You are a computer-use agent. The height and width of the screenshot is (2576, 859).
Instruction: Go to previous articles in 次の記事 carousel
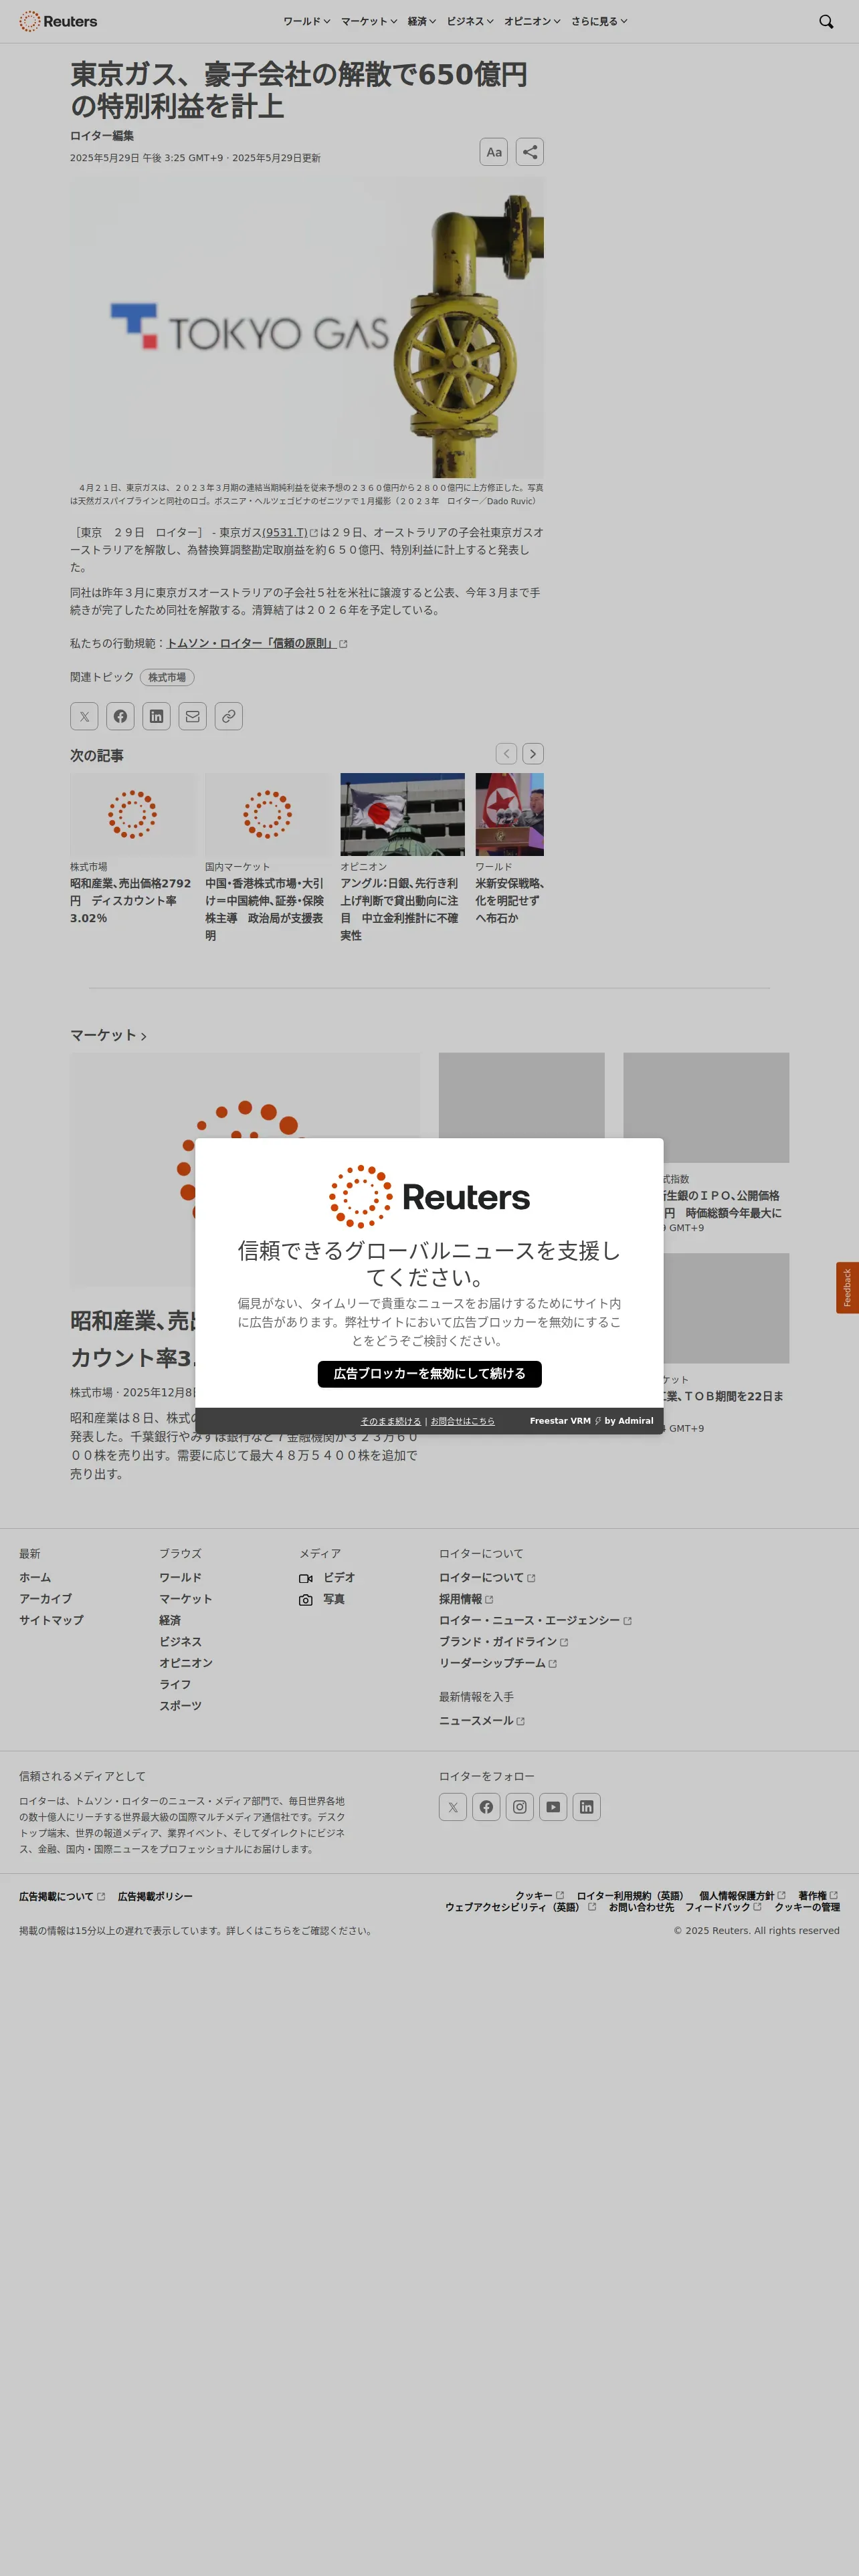pos(507,754)
